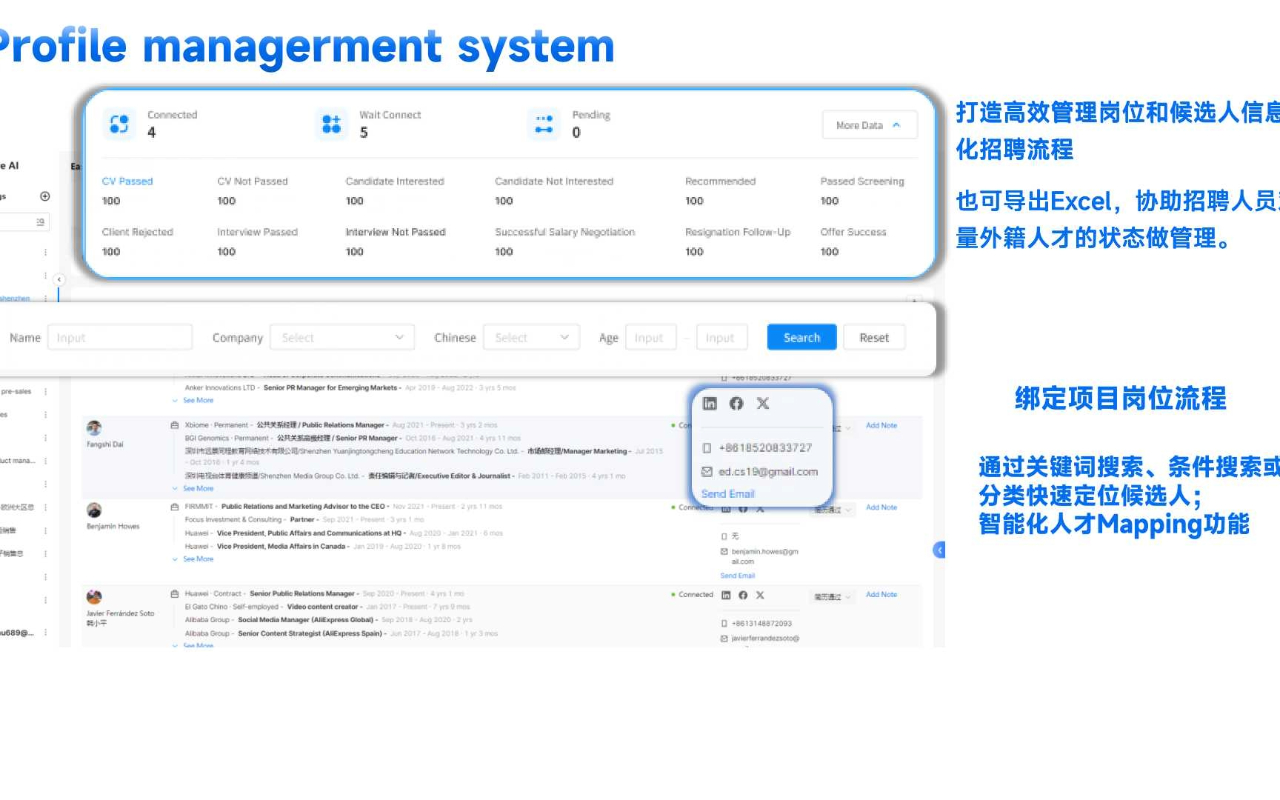Focus the first Age input field
Image resolution: width=1280 pixels, height=800 pixels.
(x=651, y=338)
